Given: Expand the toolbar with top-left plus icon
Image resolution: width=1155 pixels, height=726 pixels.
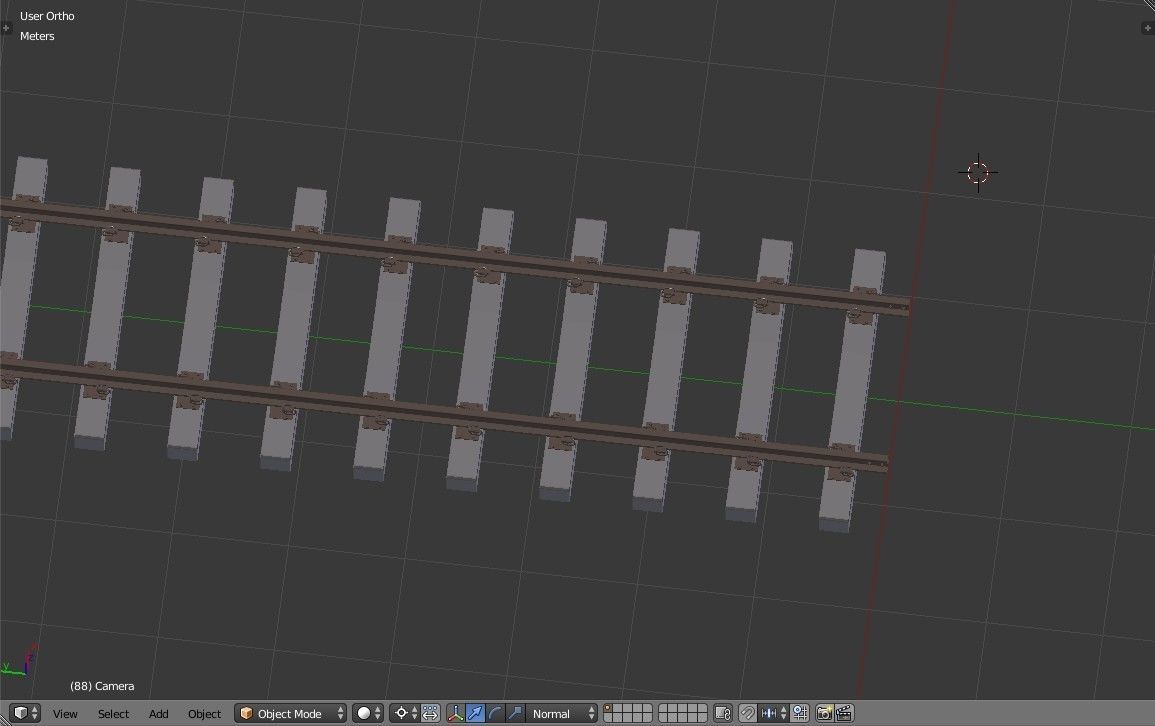Looking at the screenshot, I should [x=6, y=28].
